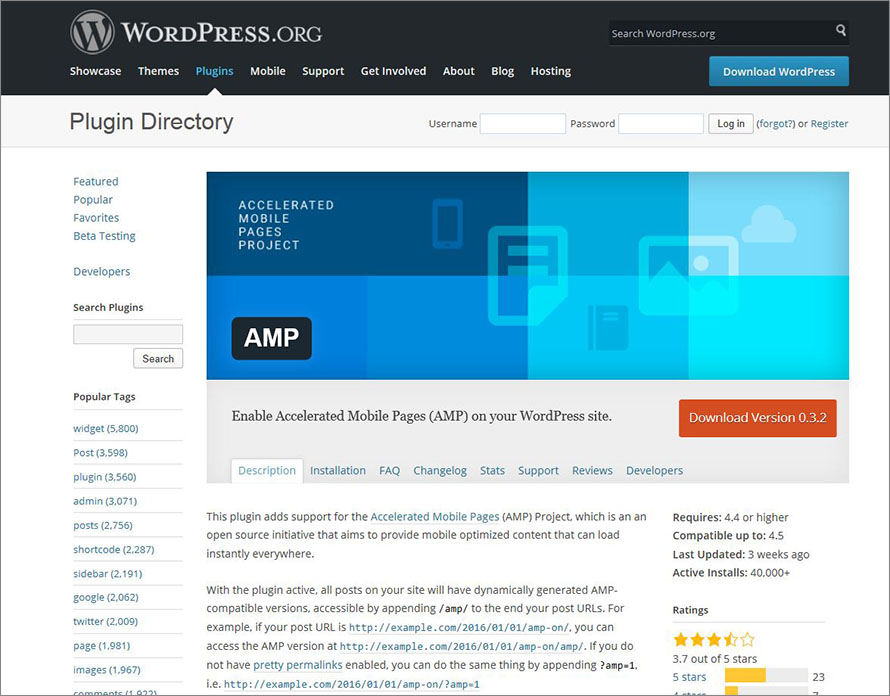Click the Download WordPress button
Screen dimensions: 890x696
(779, 72)
